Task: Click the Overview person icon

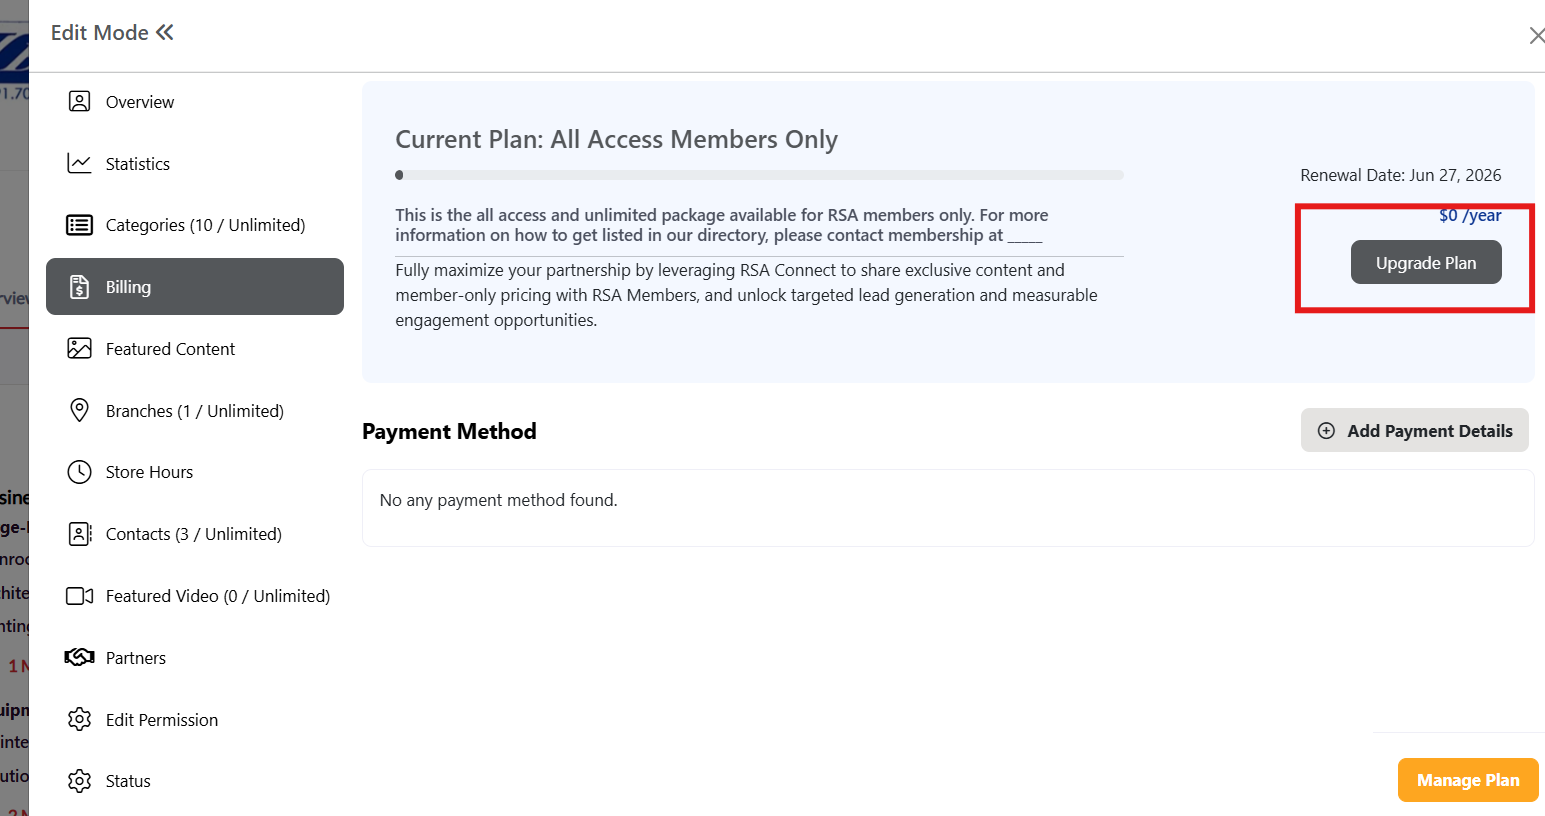Action: [79, 102]
